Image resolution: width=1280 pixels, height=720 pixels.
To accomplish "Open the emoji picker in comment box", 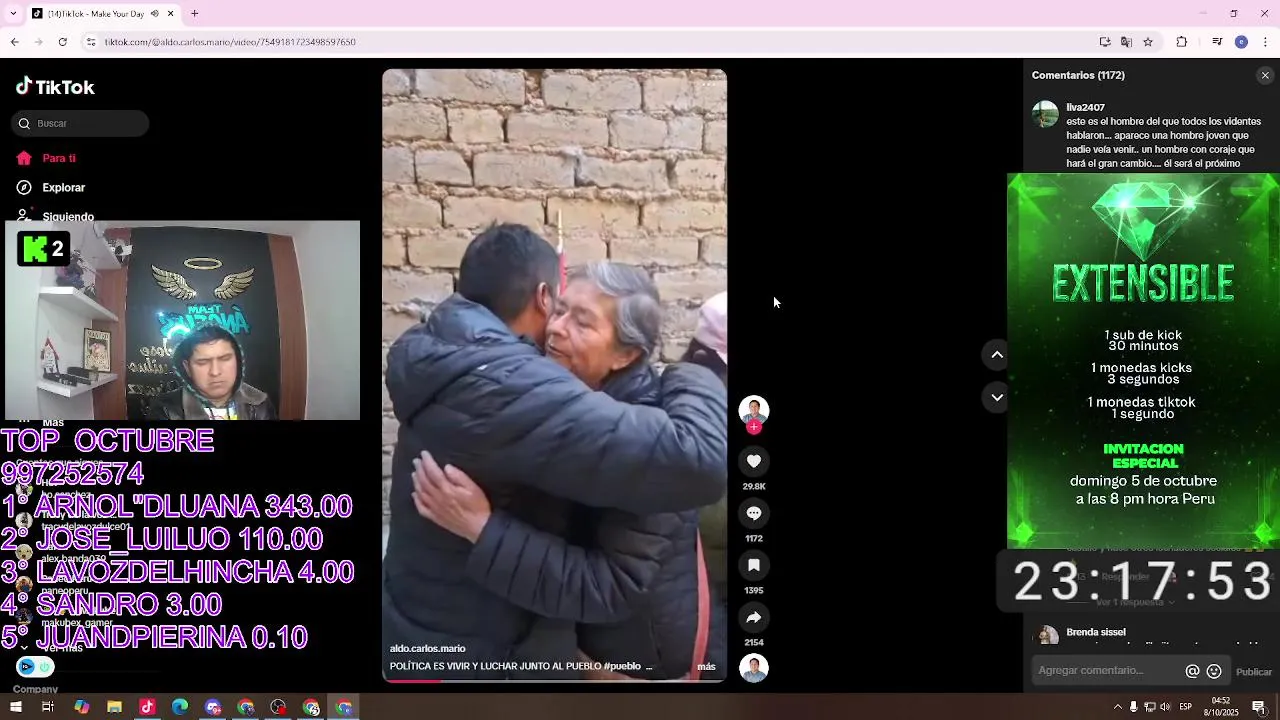I will tap(1214, 671).
